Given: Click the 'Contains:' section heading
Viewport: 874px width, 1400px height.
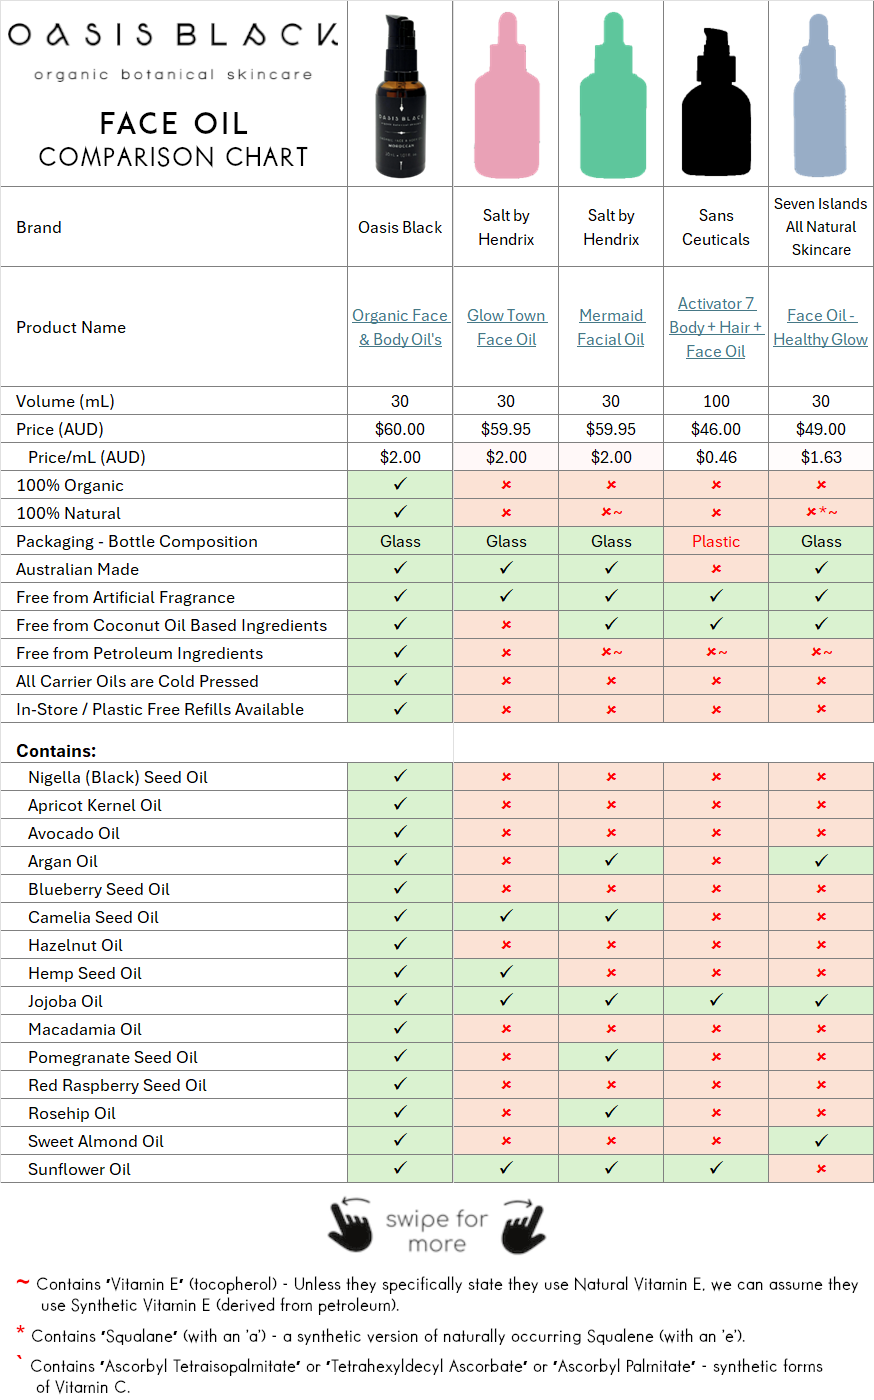Looking at the screenshot, I should 56,751.
